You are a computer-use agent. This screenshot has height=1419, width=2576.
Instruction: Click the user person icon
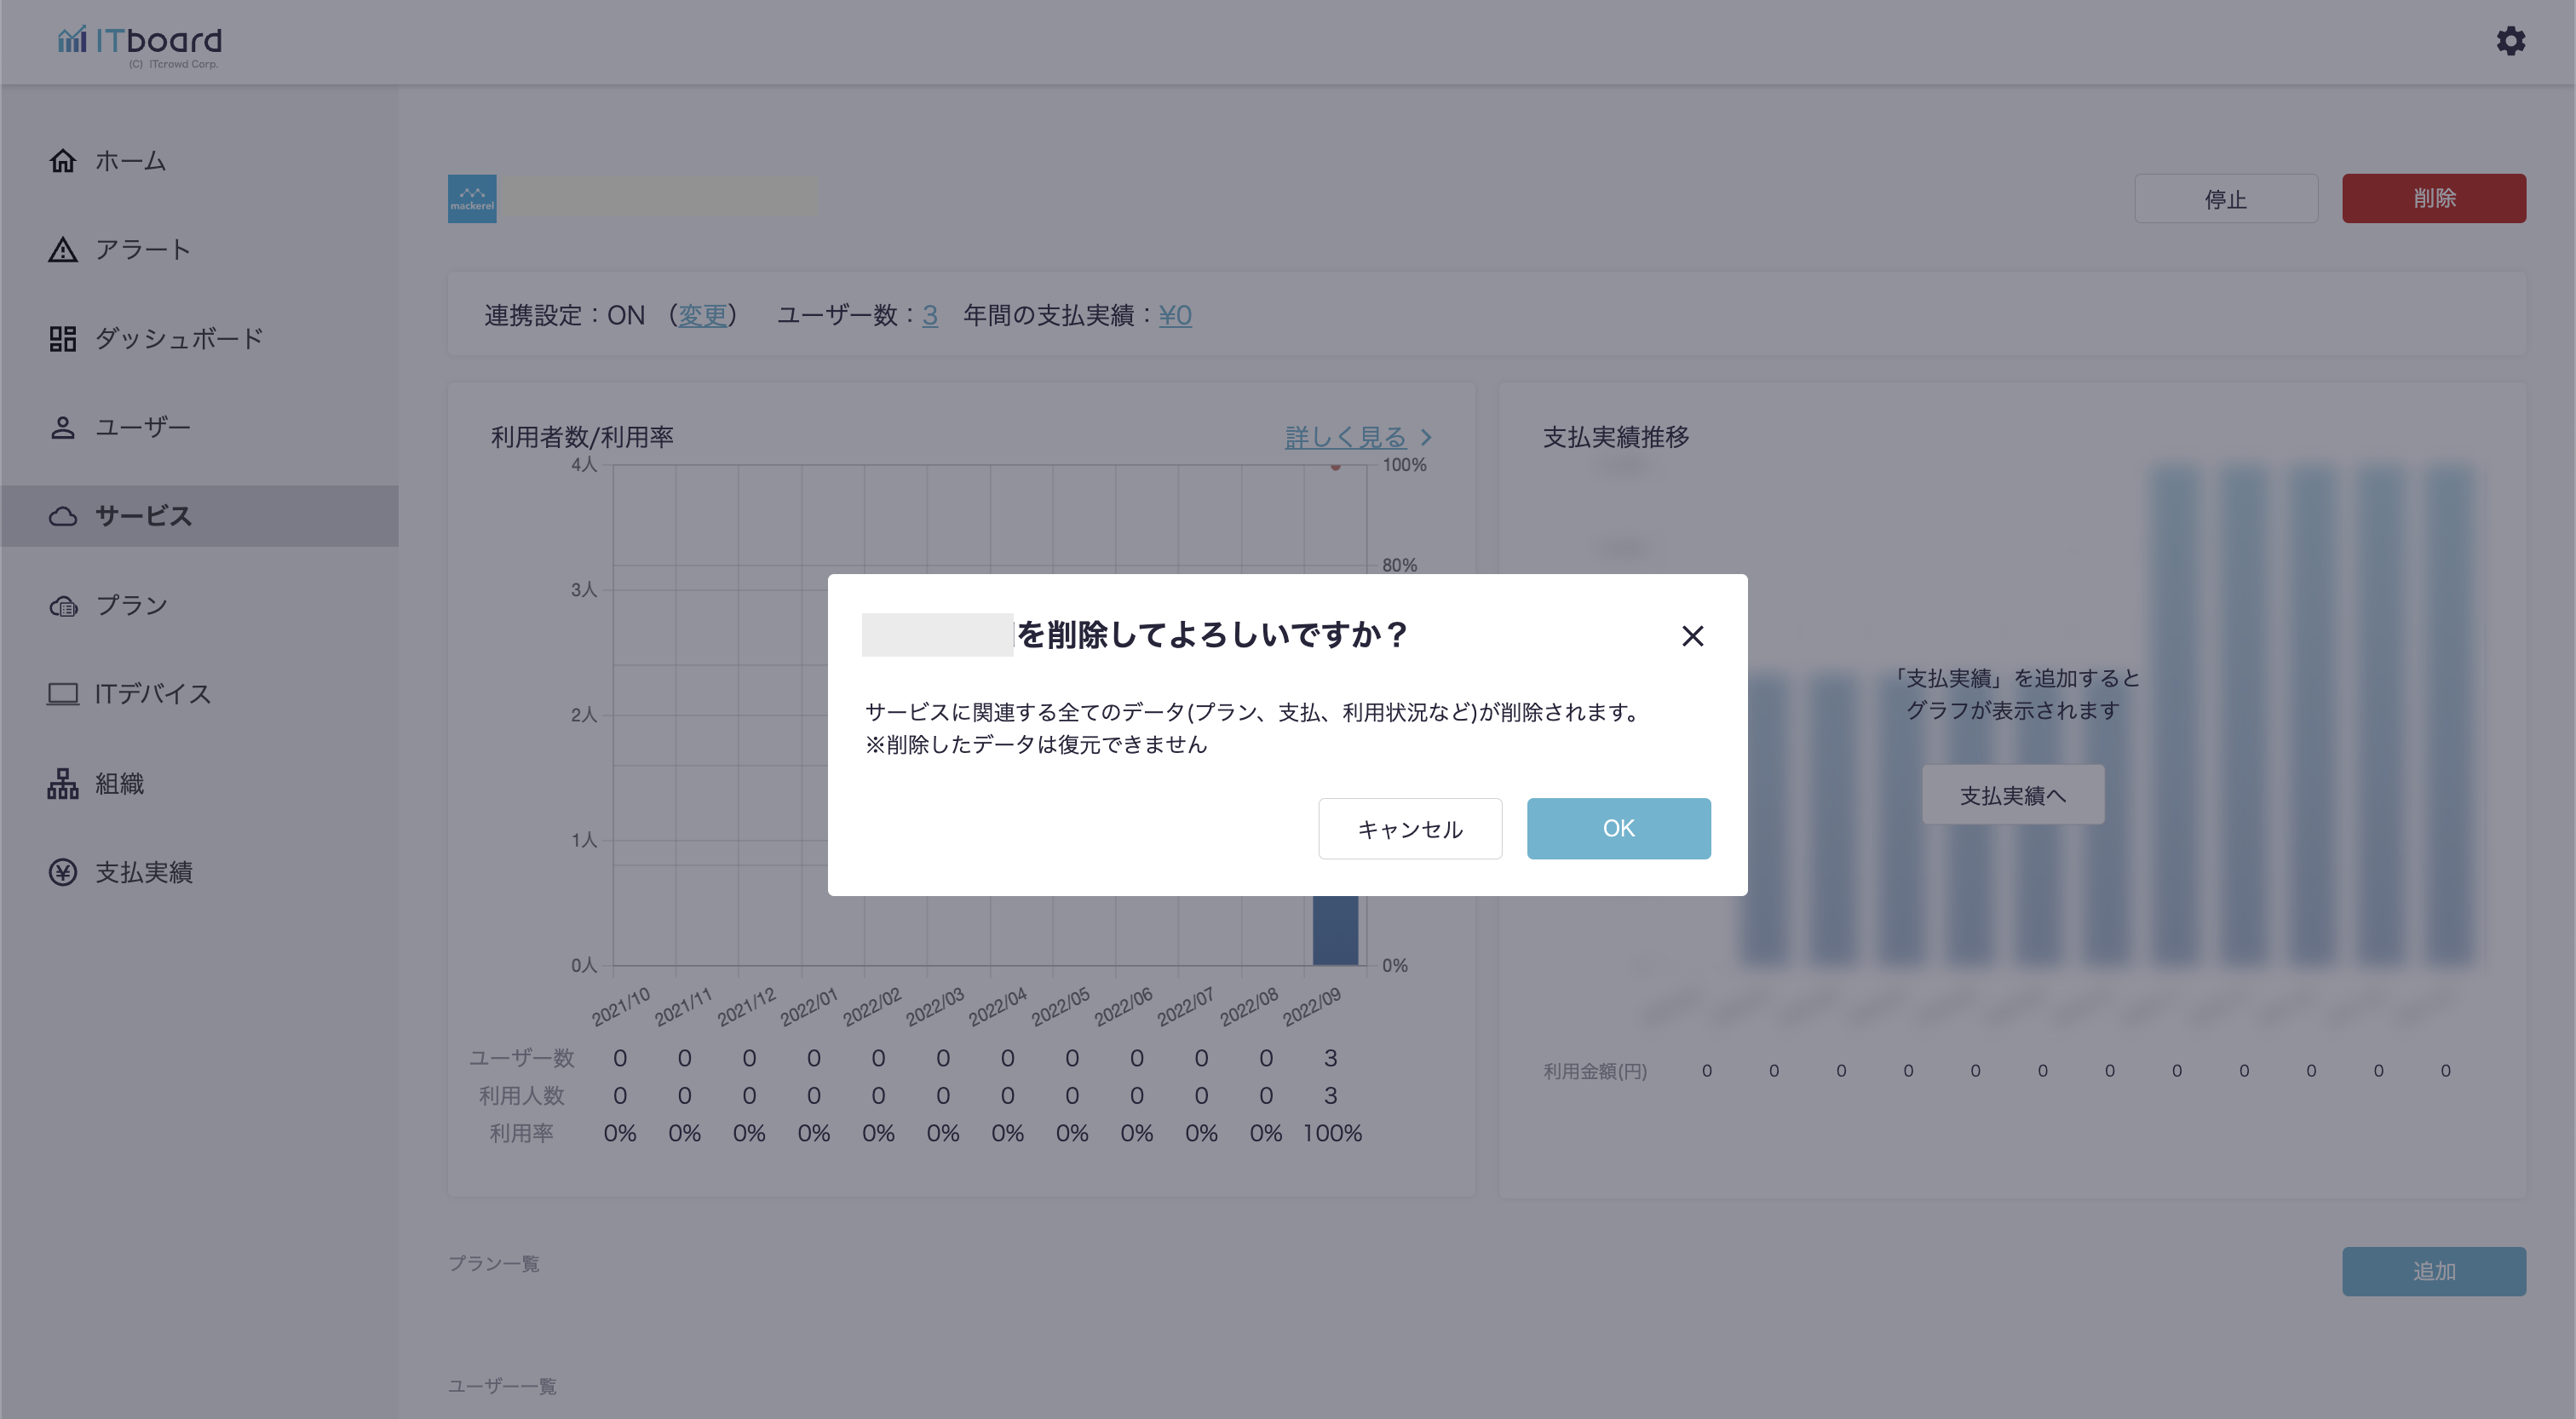(x=62, y=428)
